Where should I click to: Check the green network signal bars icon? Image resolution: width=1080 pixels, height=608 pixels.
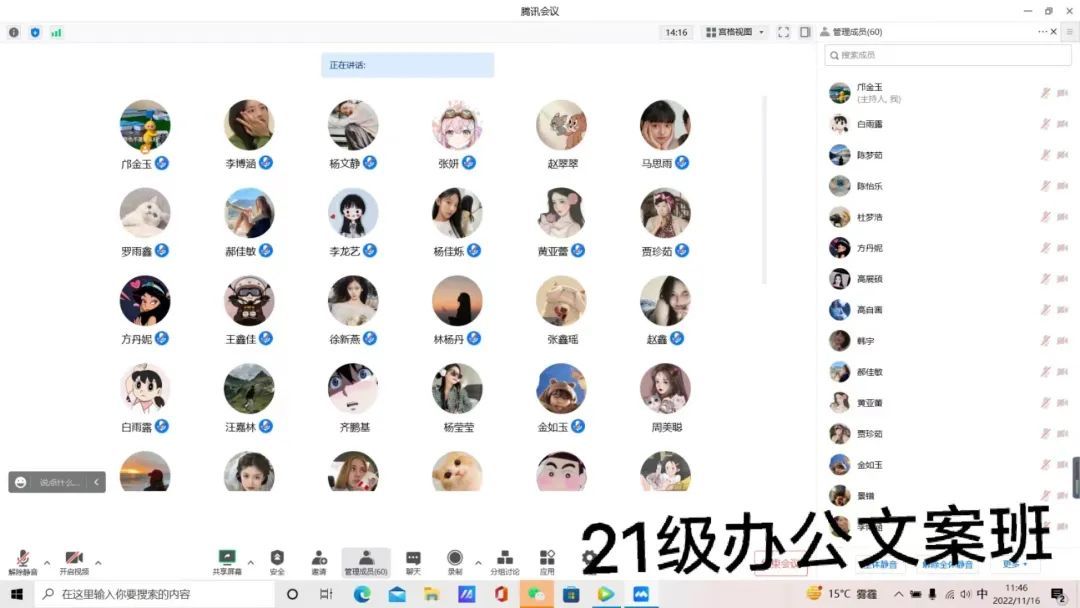click(x=56, y=32)
